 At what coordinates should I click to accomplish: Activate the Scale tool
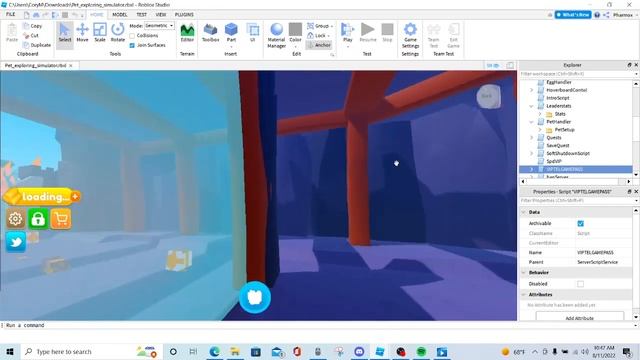[100, 33]
